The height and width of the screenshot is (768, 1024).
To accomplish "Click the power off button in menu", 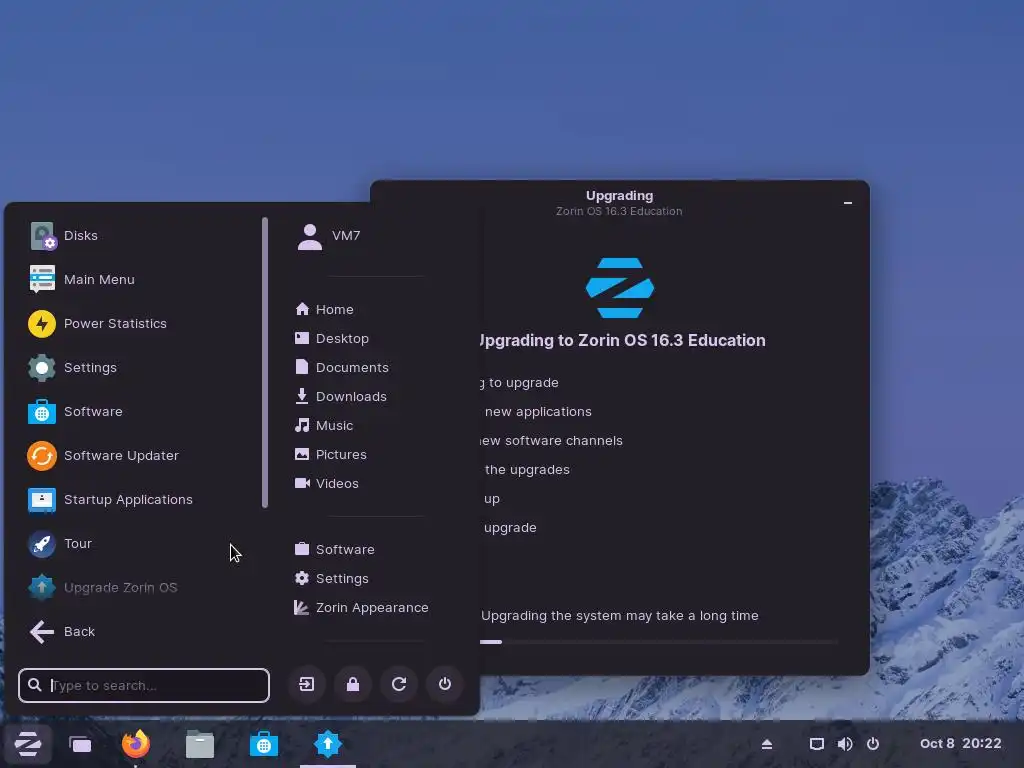I will point(445,684).
